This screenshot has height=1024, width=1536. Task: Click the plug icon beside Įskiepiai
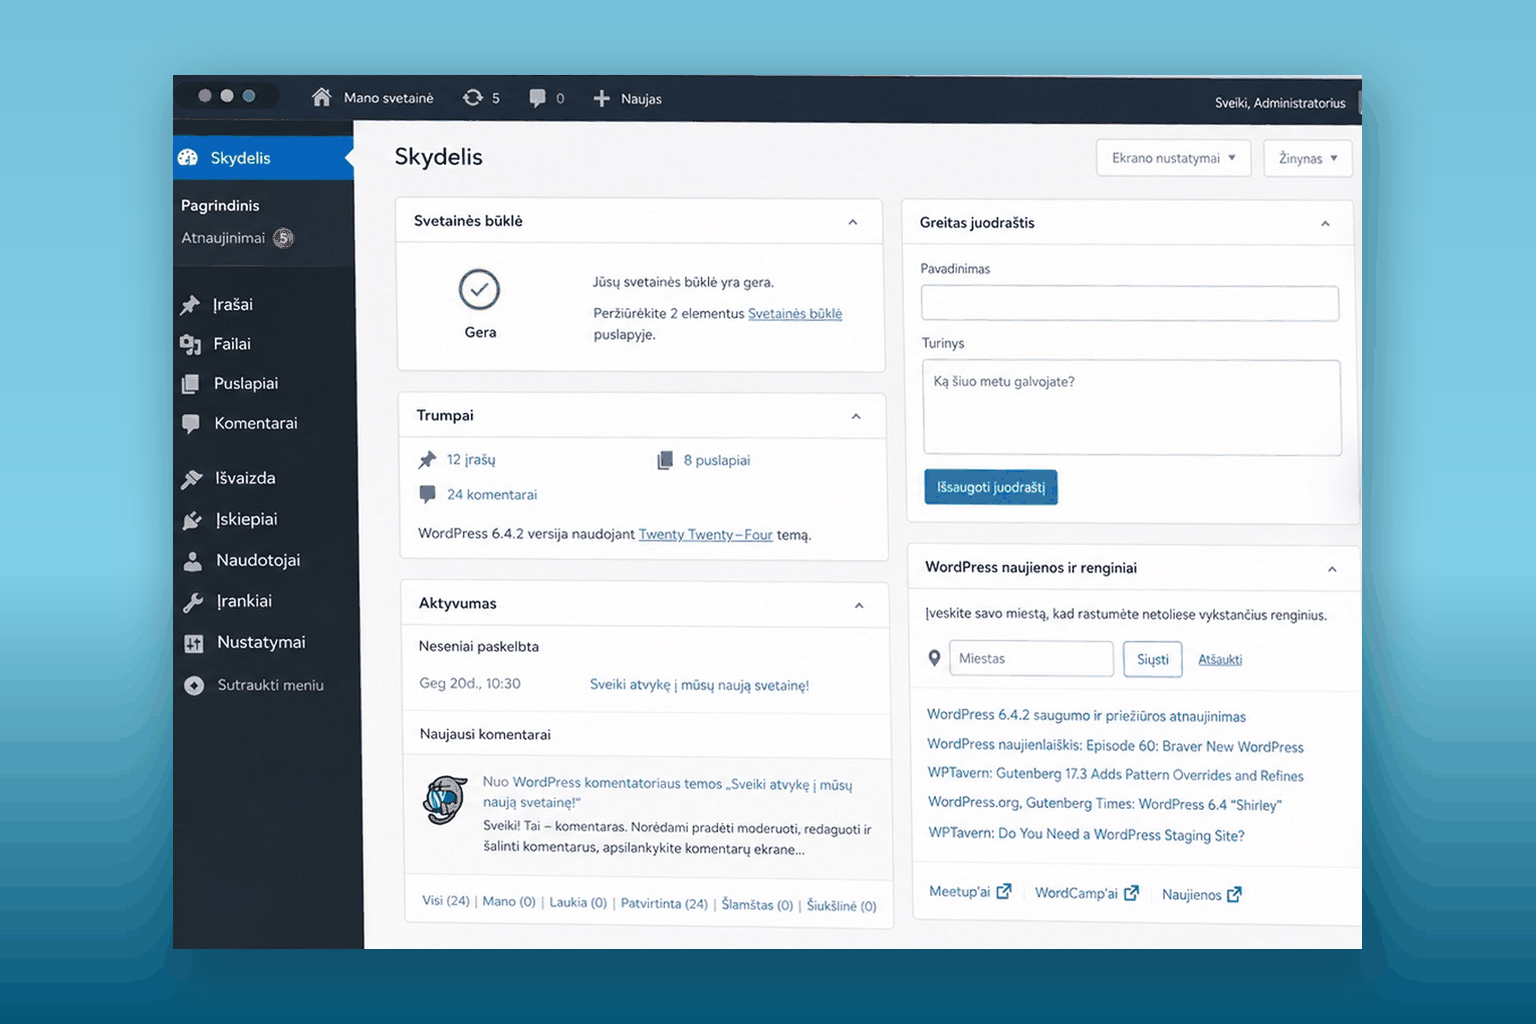point(192,520)
